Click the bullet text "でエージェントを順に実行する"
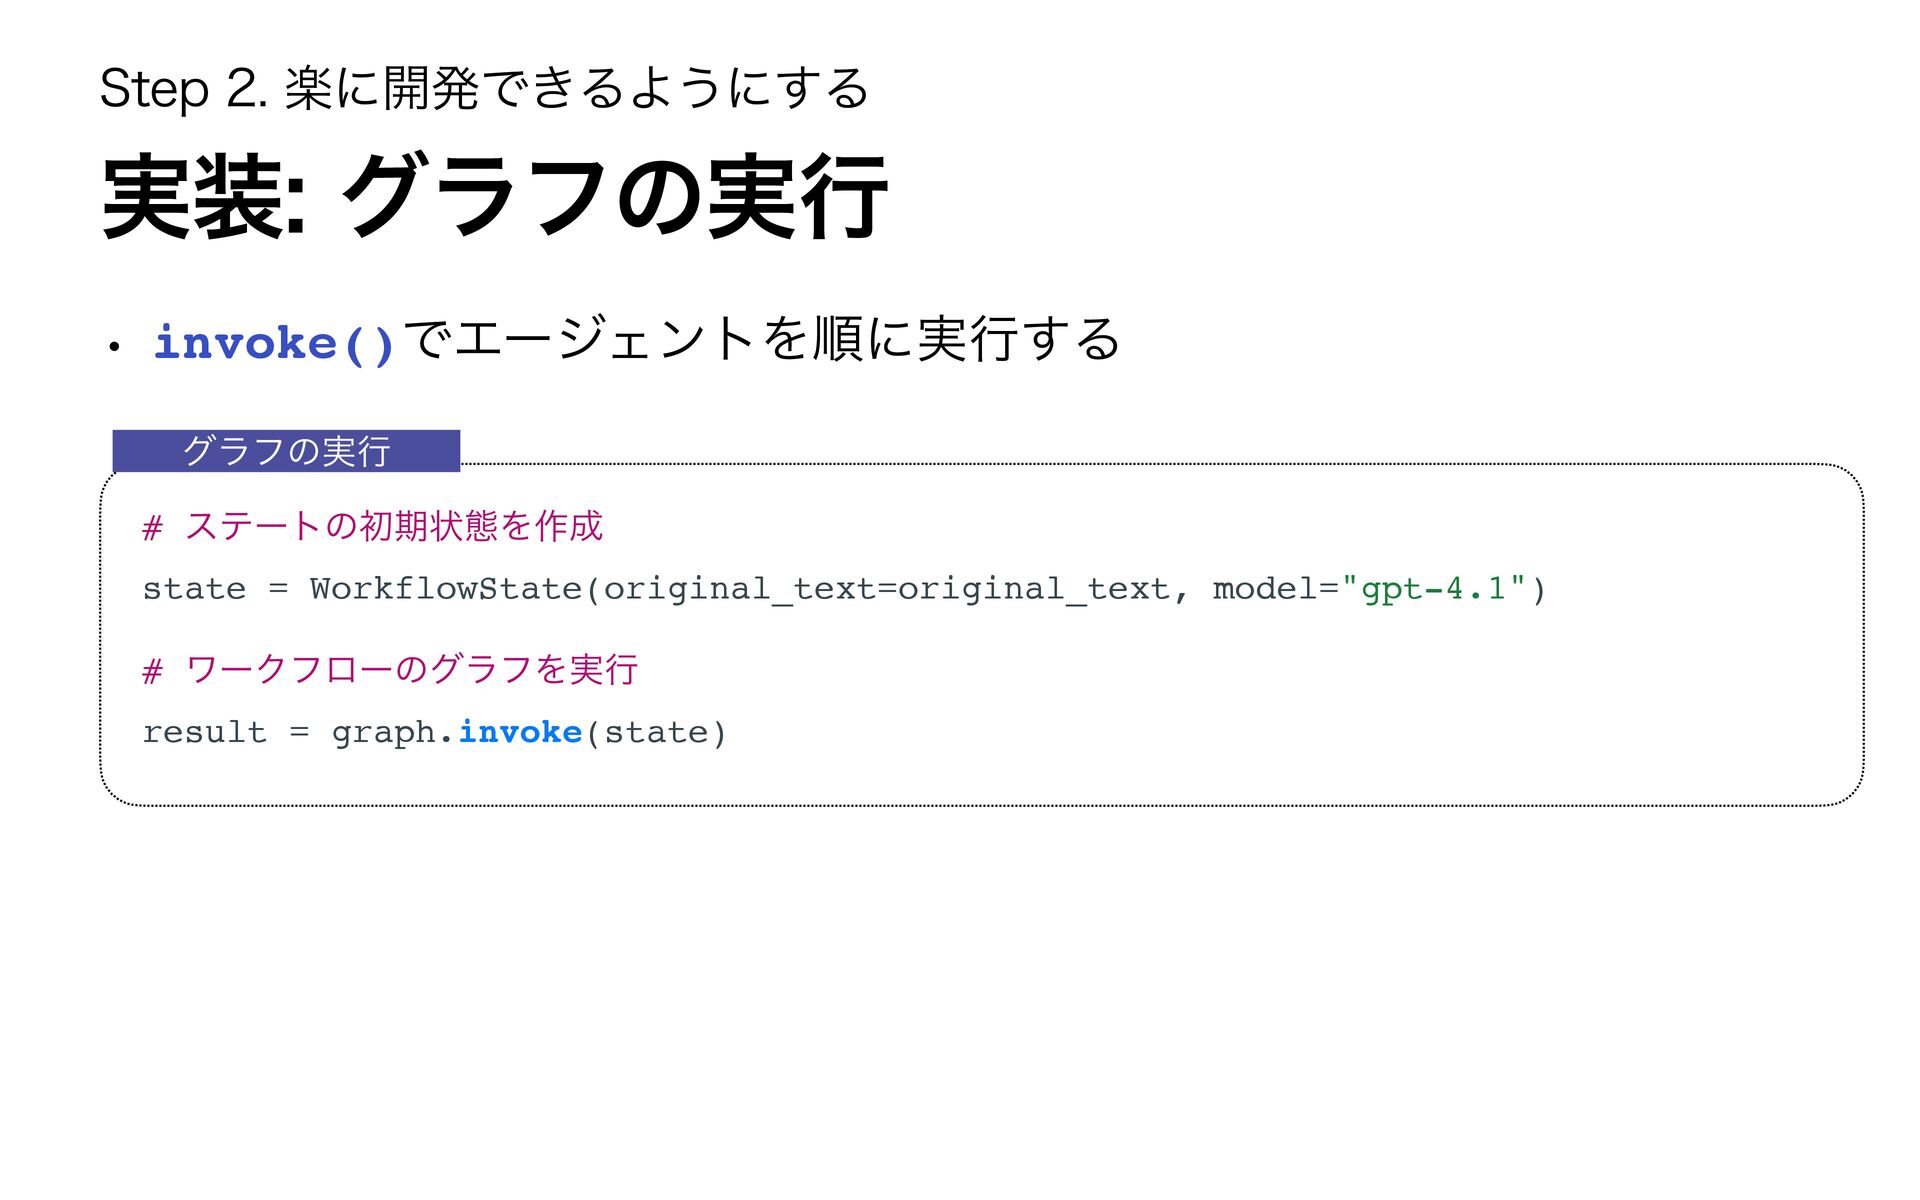Image resolution: width=1920 pixels, height=1200 pixels. [x=762, y=340]
